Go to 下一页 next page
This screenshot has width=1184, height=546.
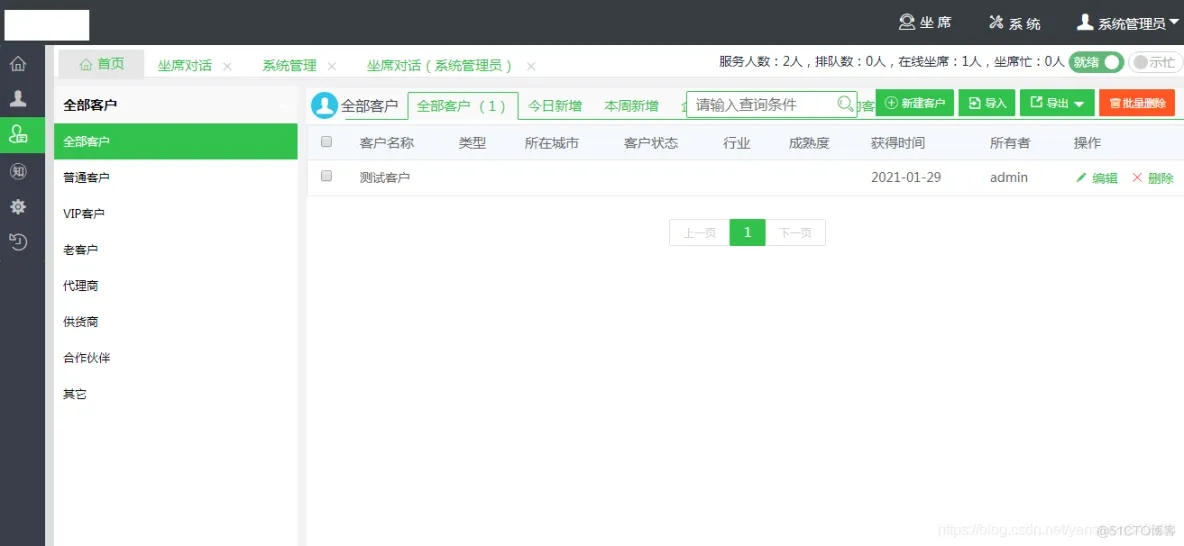point(795,233)
